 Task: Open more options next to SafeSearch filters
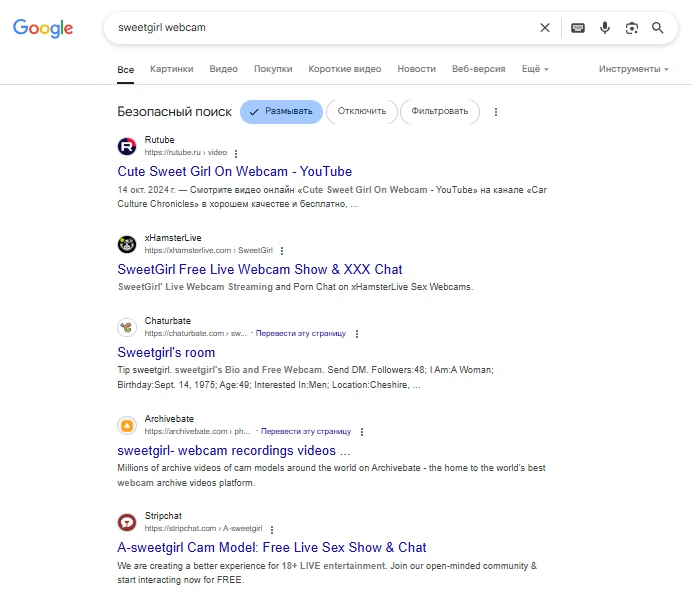click(496, 112)
